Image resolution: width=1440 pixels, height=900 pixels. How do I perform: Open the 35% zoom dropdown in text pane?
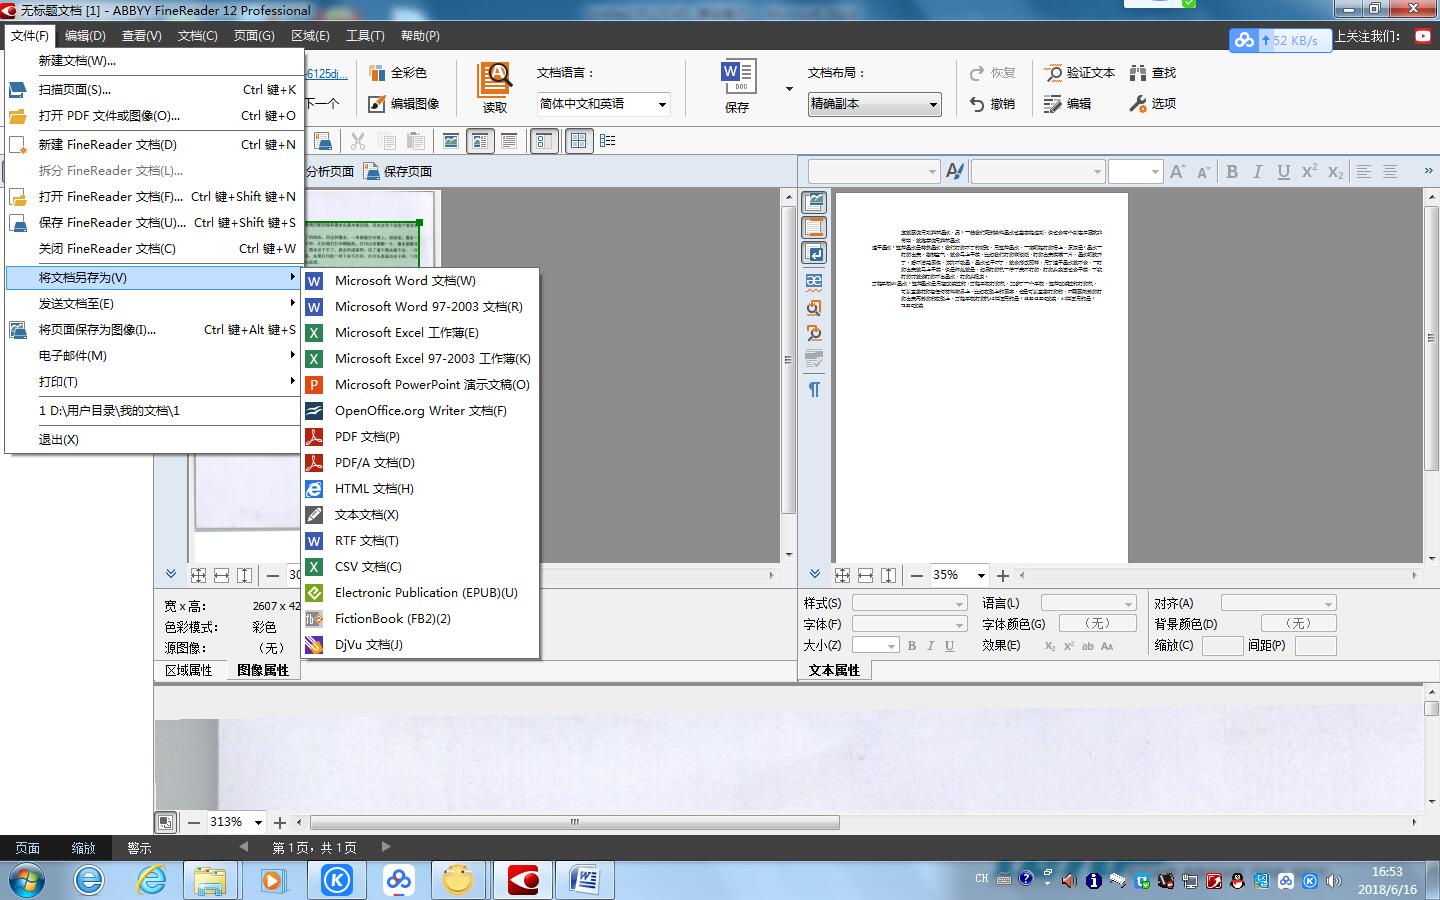(981, 576)
